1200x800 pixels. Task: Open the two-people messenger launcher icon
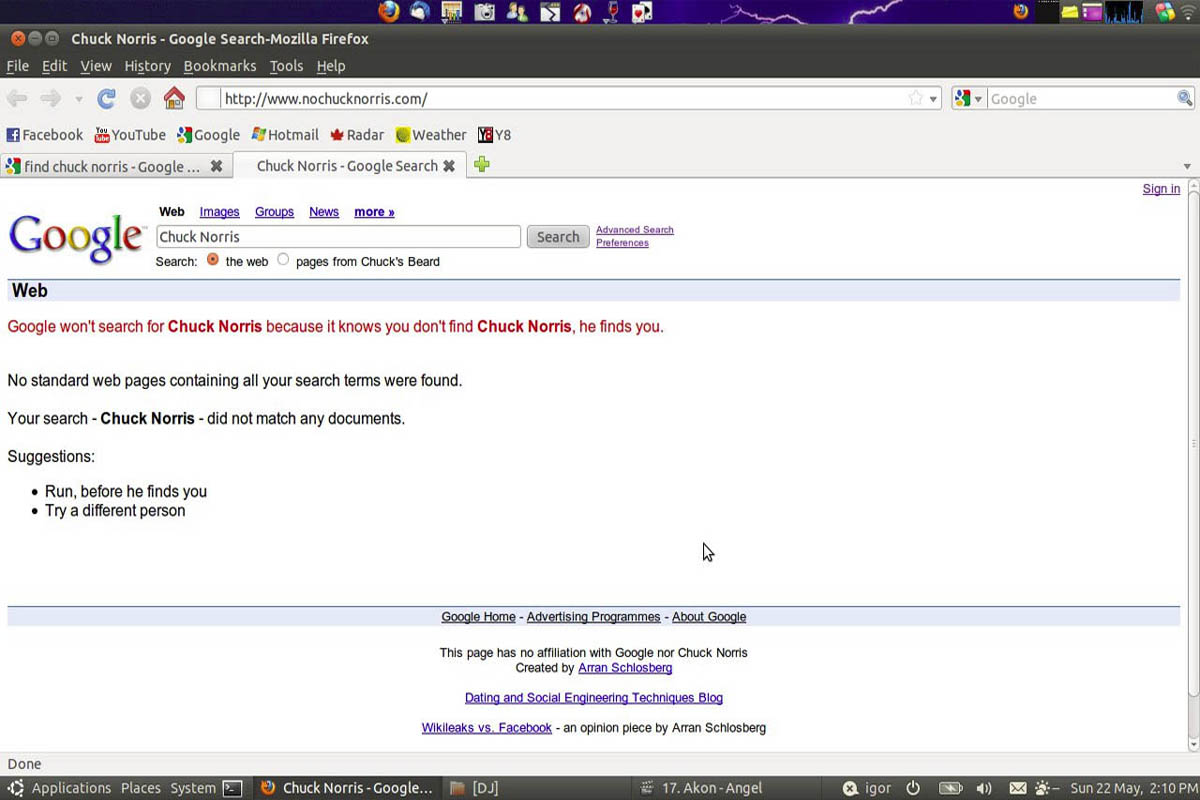coord(517,12)
